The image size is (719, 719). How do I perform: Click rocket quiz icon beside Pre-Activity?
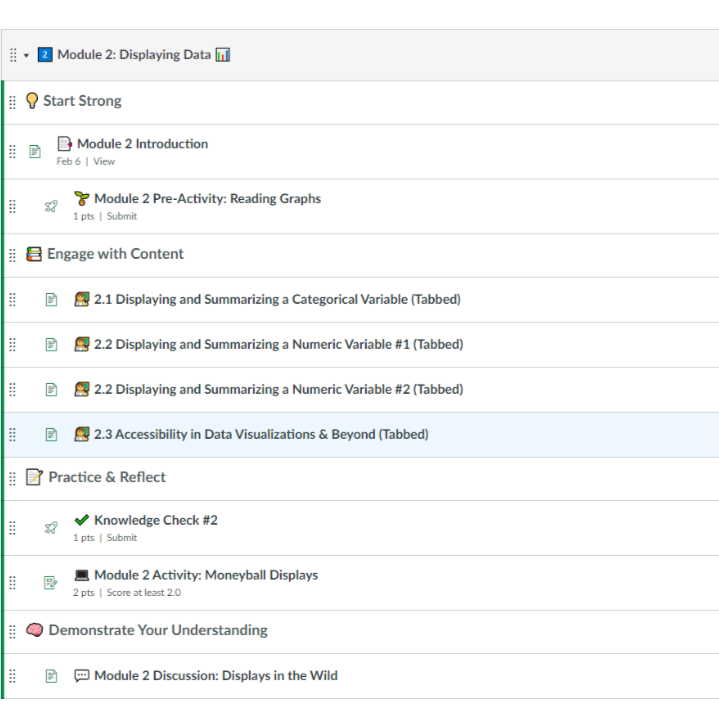(51, 207)
